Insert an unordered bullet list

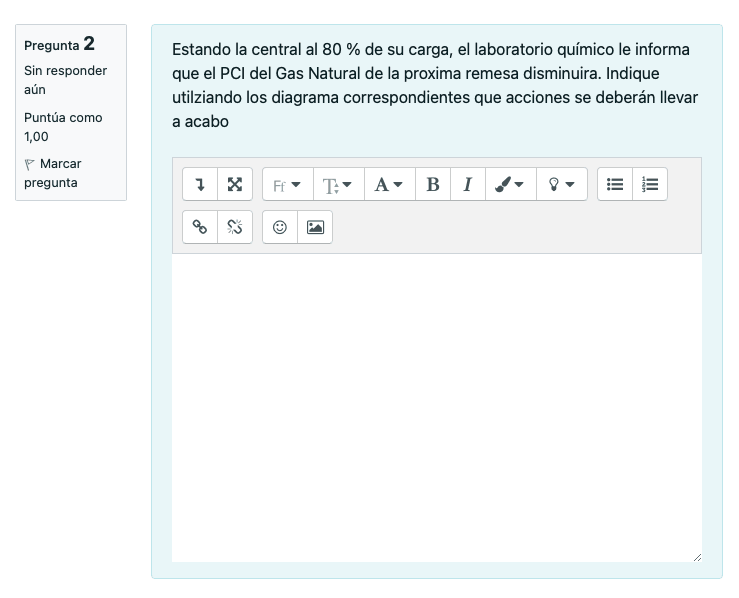(615, 184)
